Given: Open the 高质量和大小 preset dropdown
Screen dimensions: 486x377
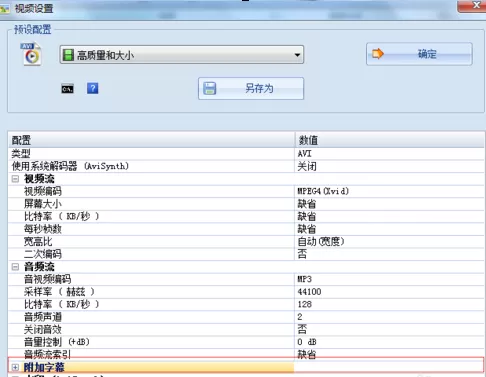Looking at the screenshot, I should tap(182, 55).
